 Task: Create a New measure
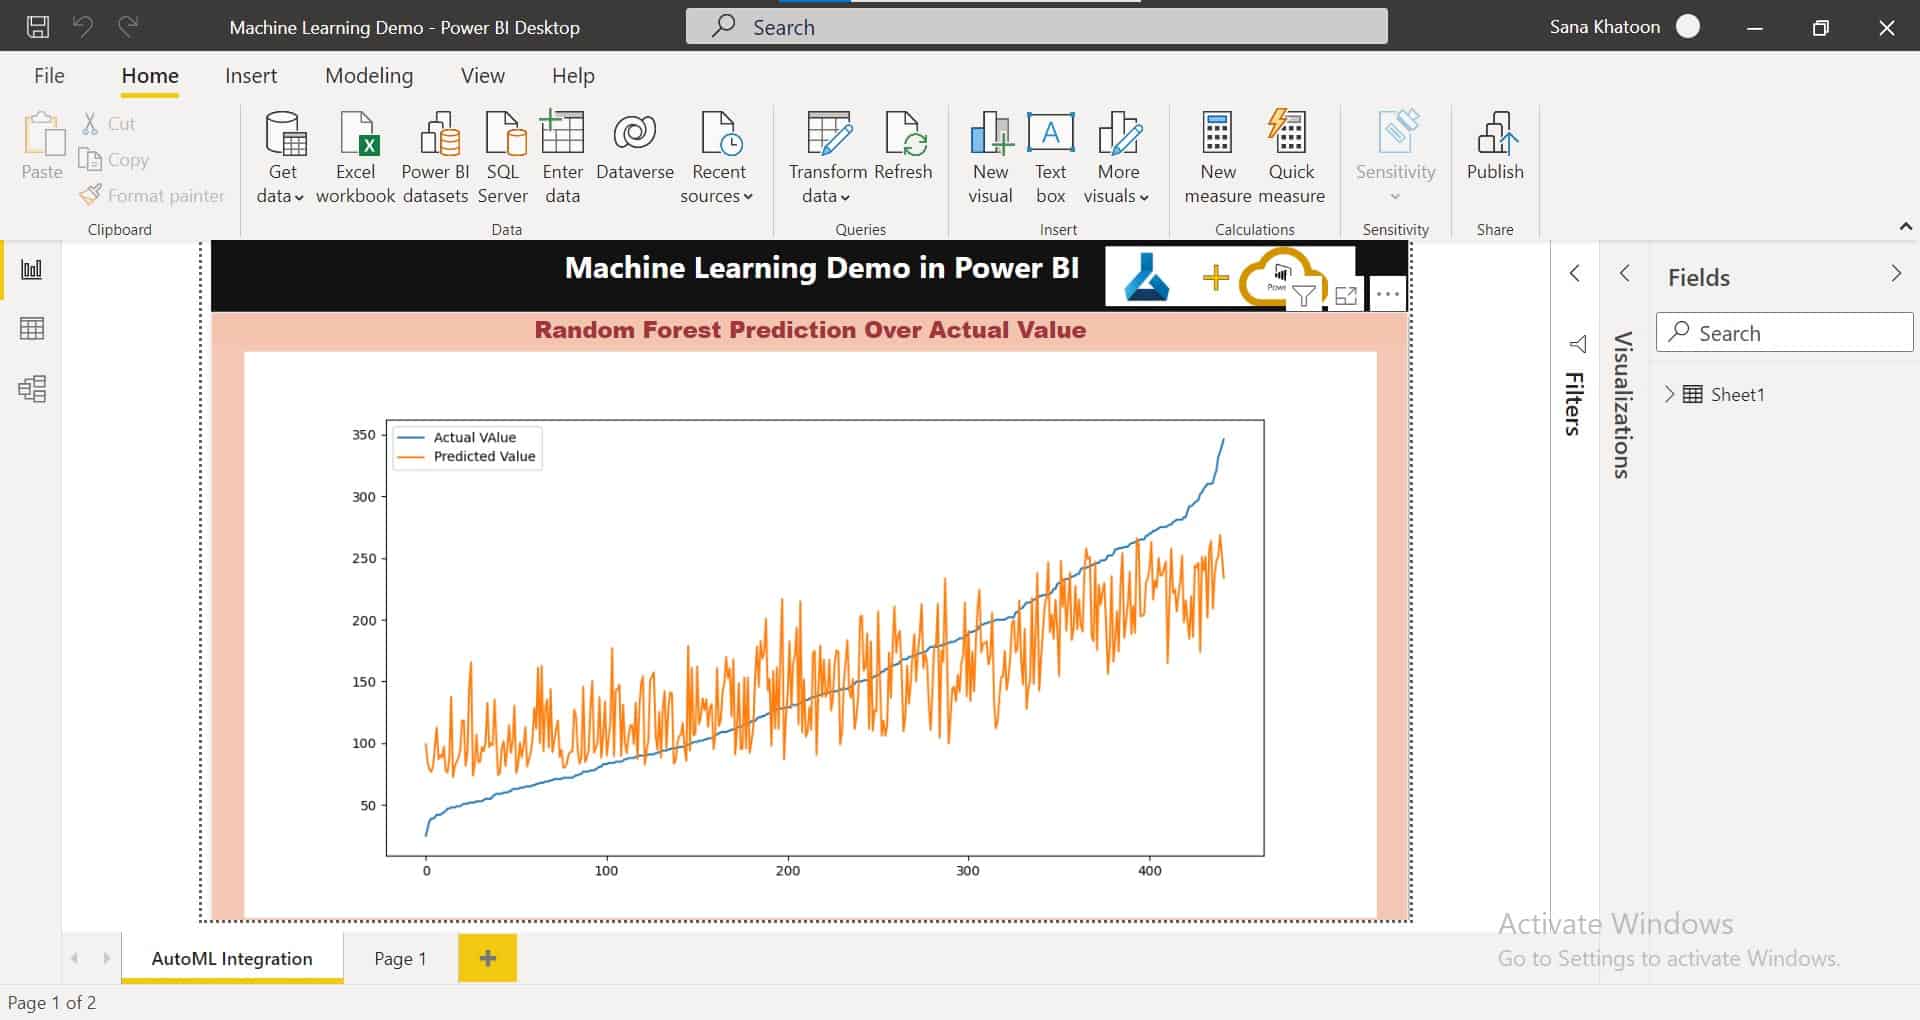(1217, 158)
